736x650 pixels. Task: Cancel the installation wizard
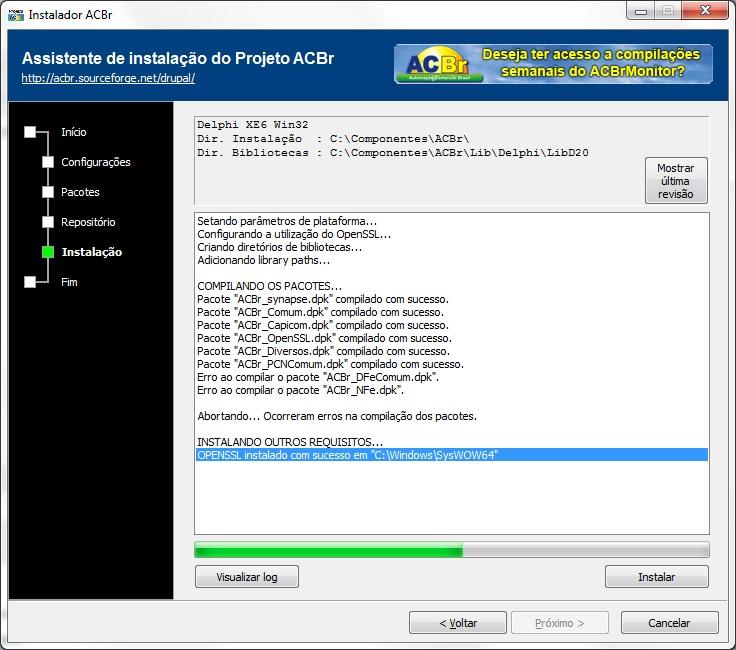(x=669, y=623)
